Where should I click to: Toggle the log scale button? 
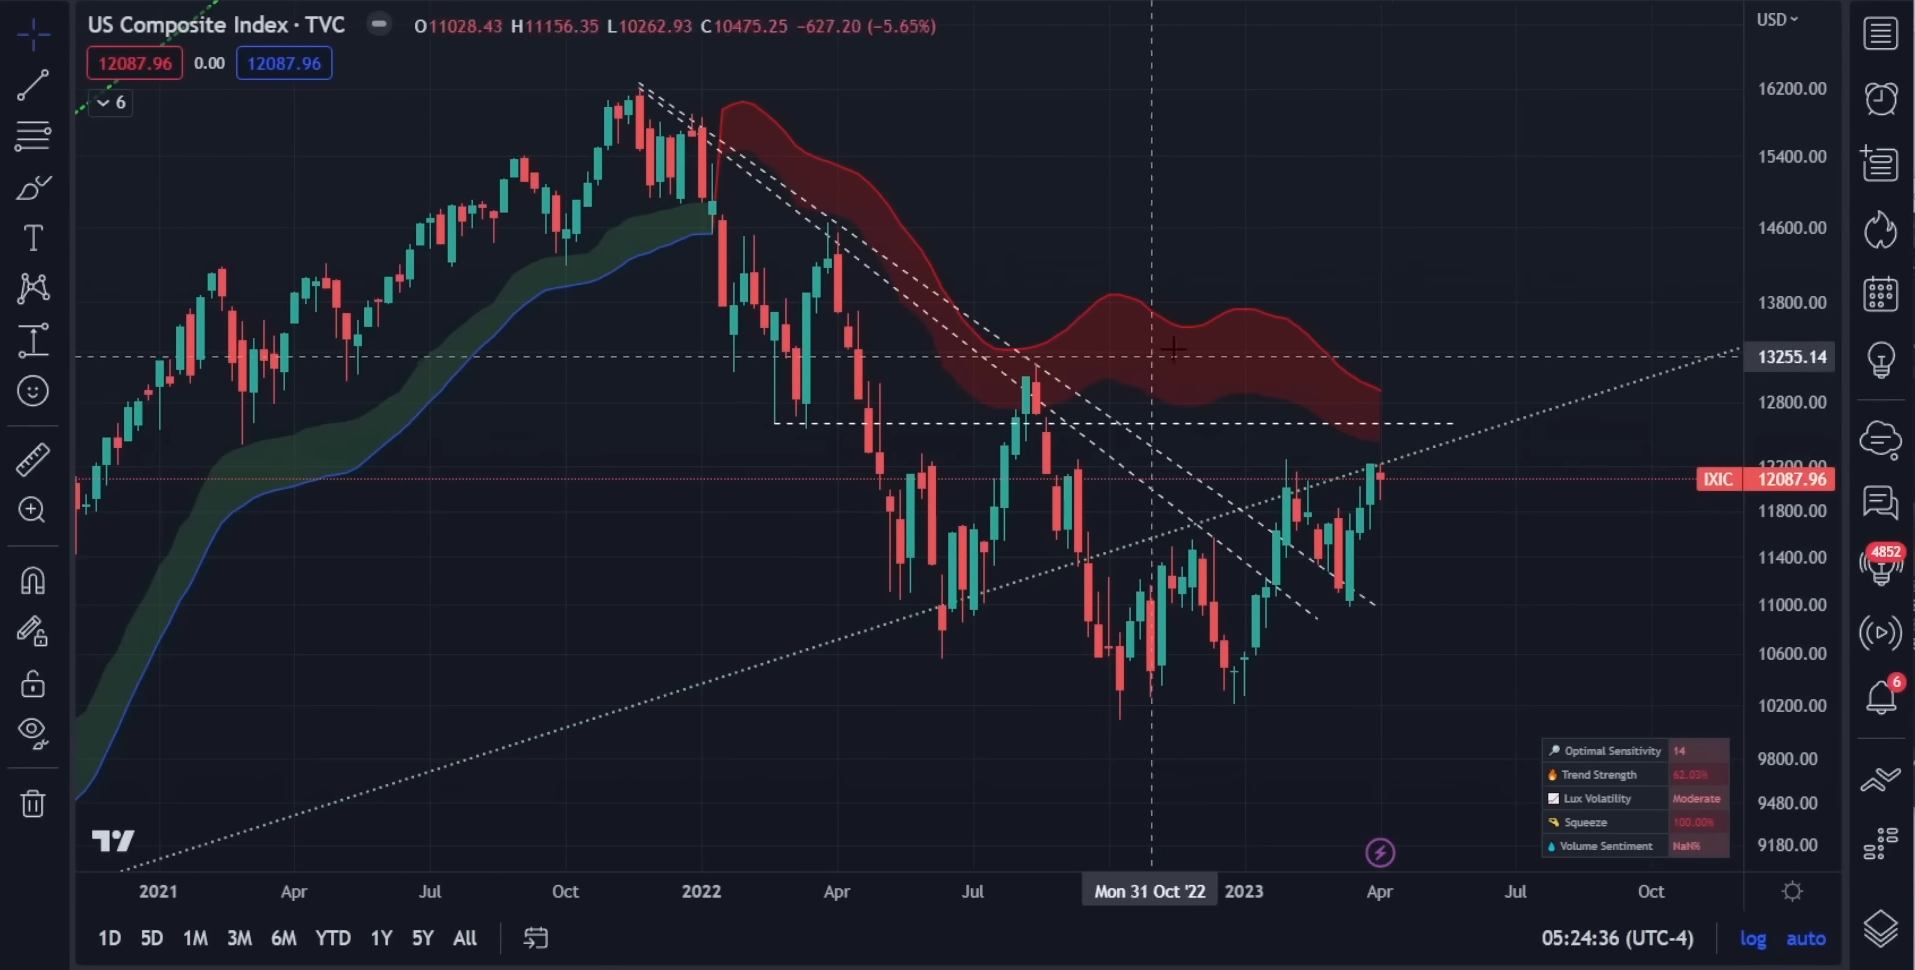pyautogui.click(x=1753, y=938)
